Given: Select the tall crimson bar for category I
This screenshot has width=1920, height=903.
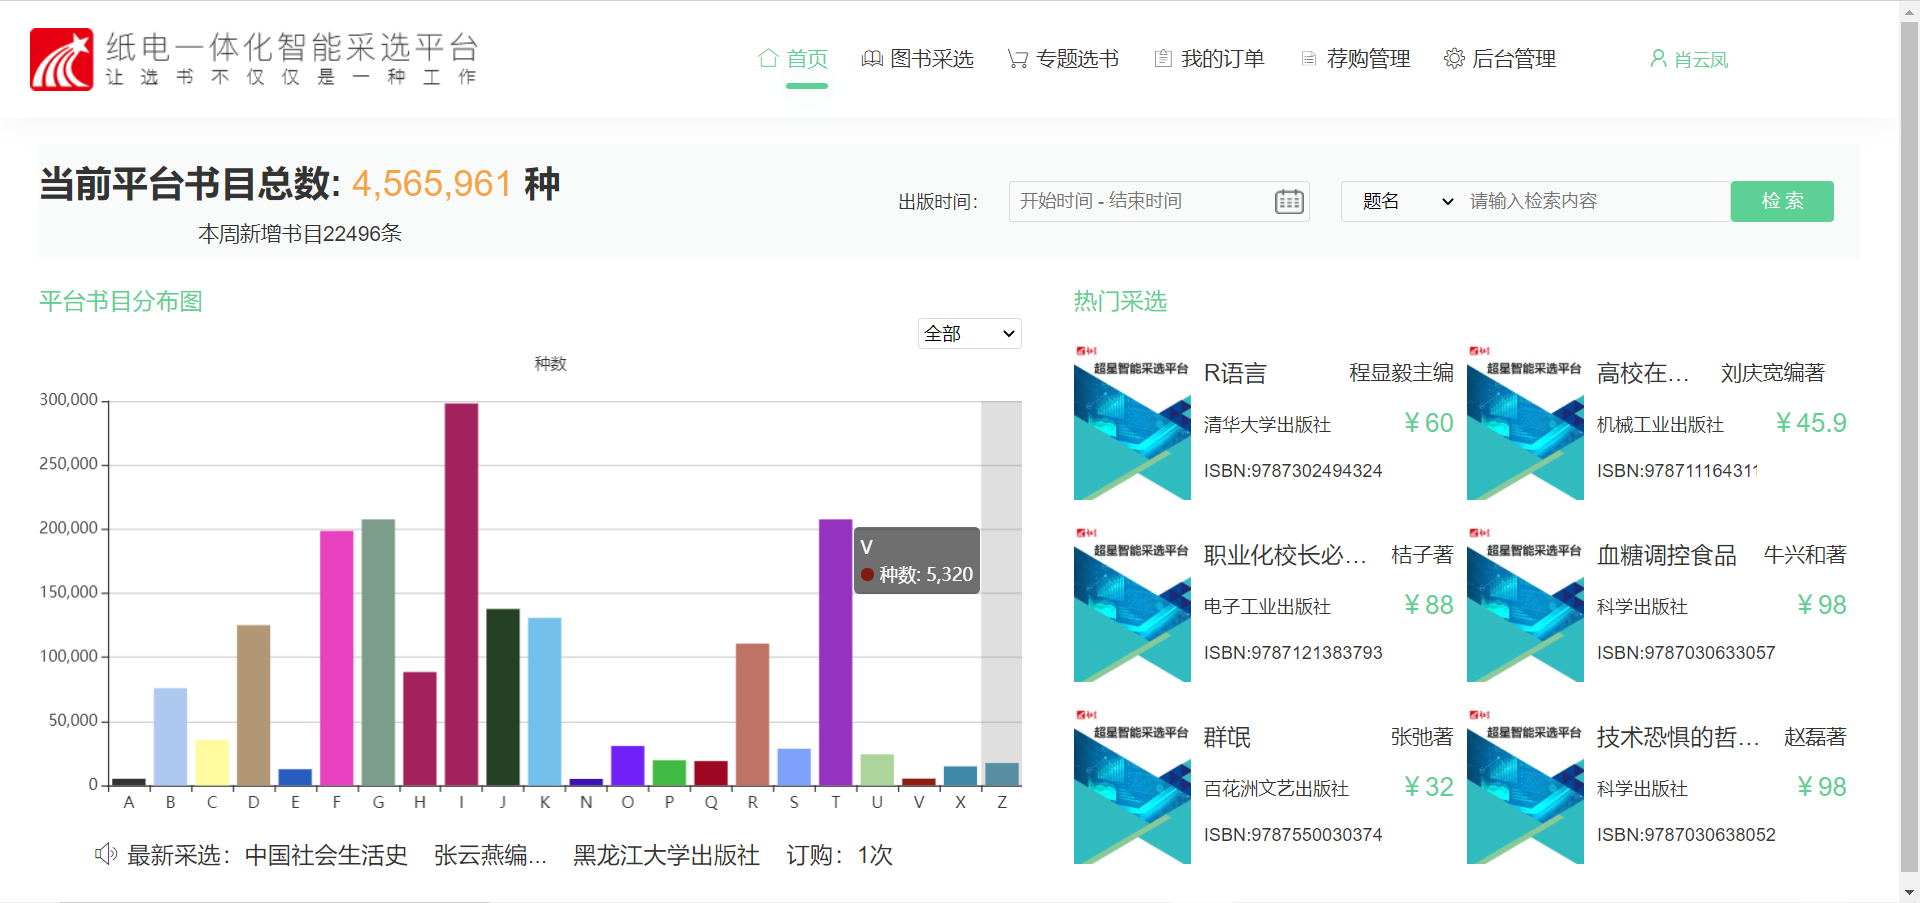Looking at the screenshot, I should coord(461,594).
